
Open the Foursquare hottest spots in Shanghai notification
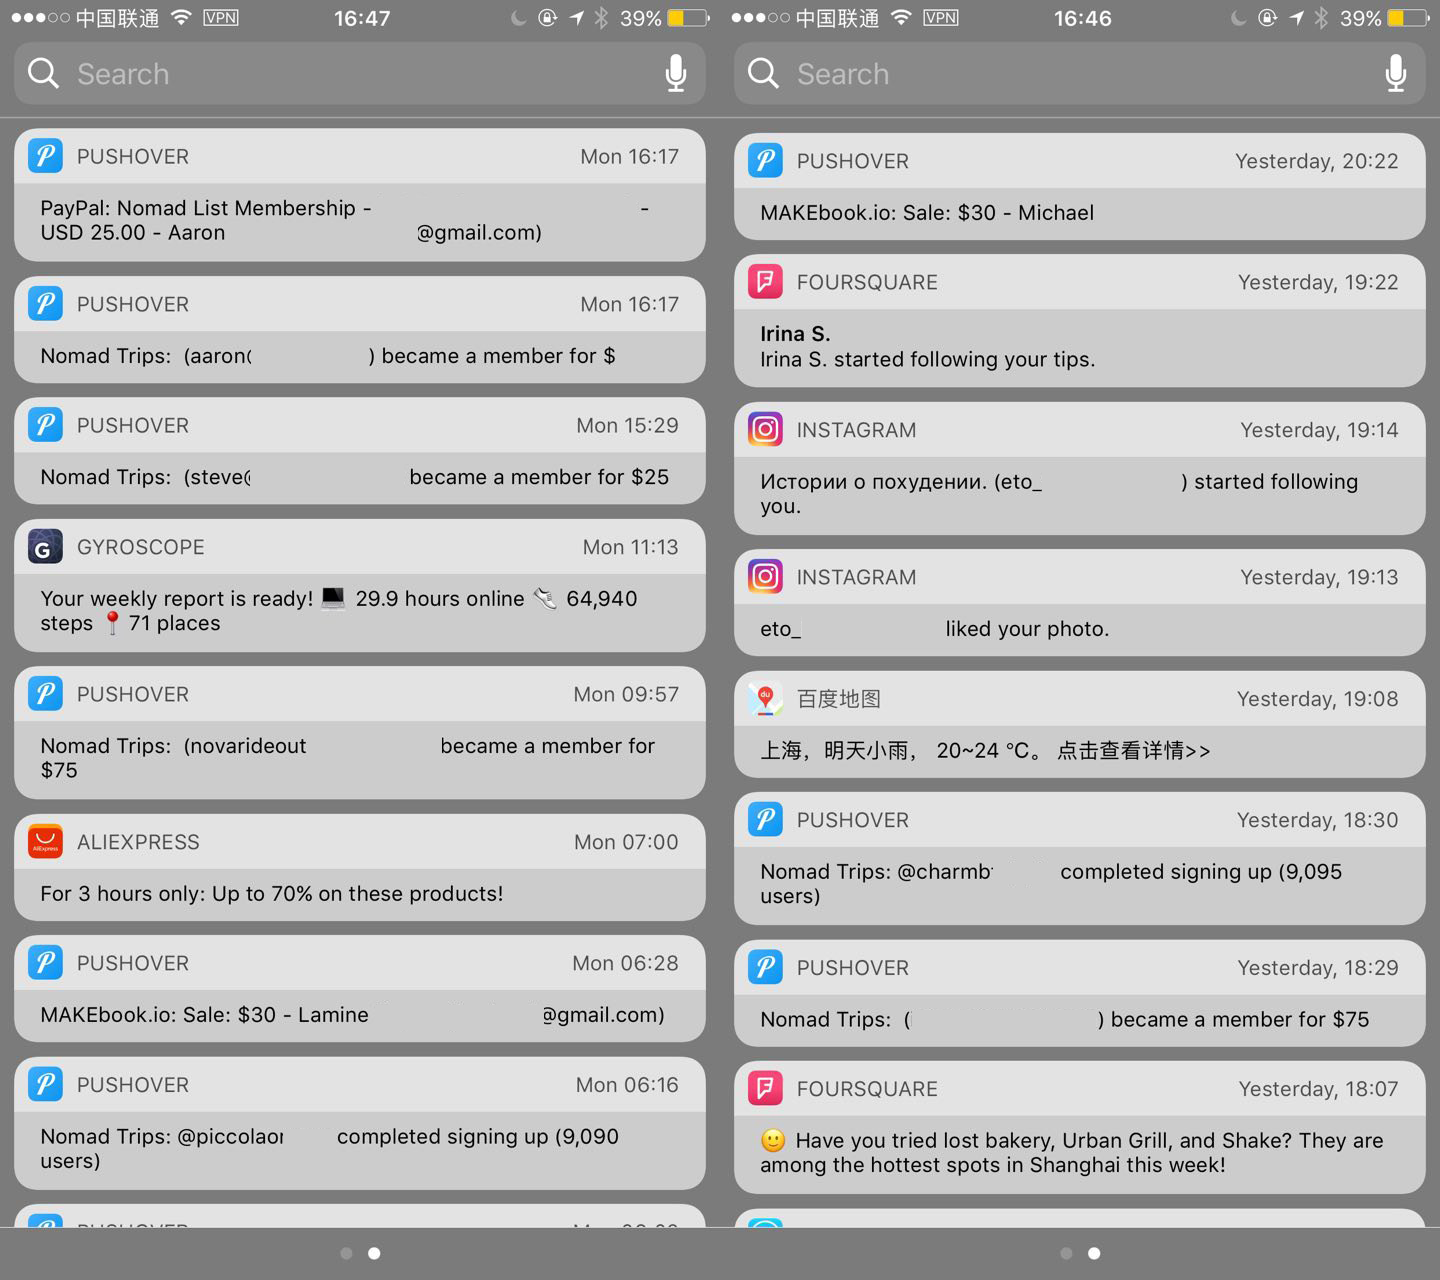1080,1128
